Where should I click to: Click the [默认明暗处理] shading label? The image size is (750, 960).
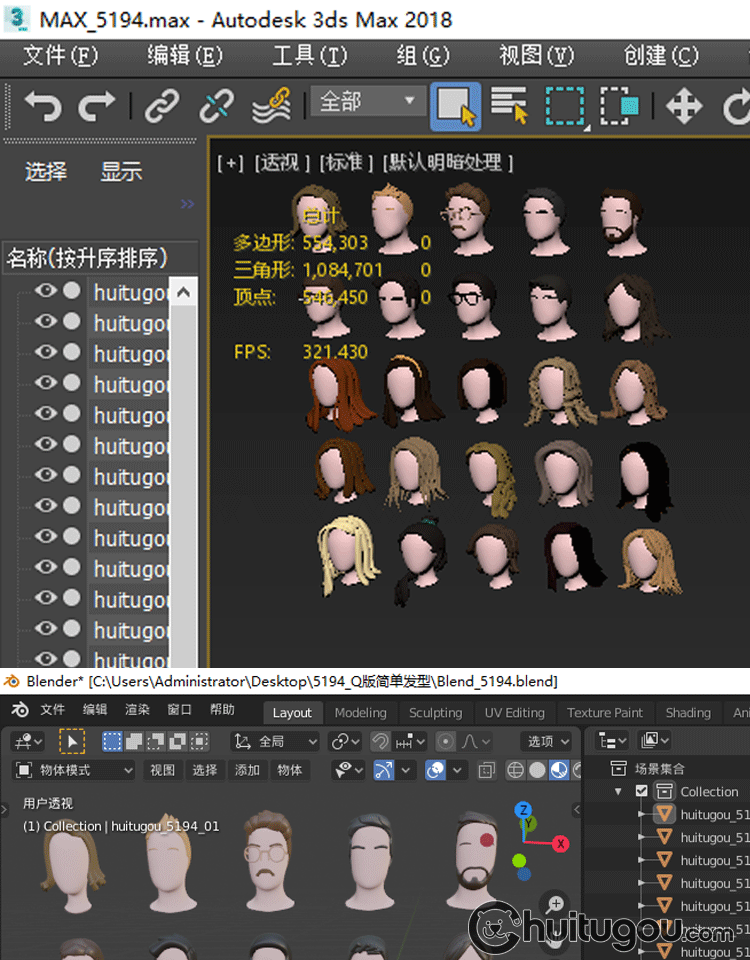448,163
